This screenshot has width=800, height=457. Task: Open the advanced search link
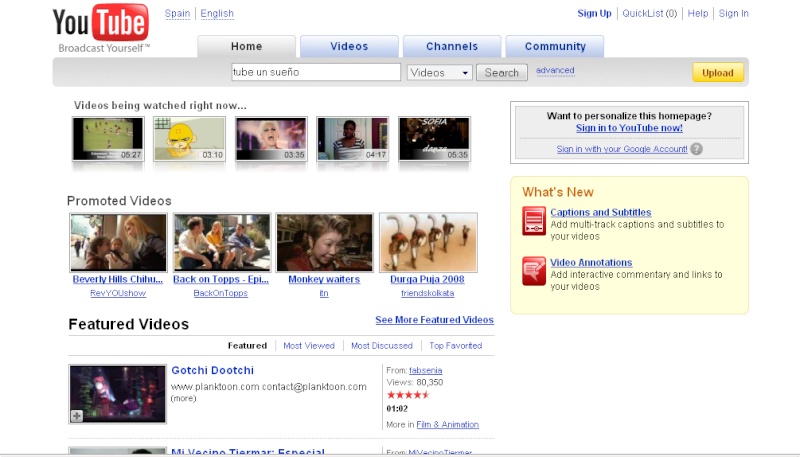(x=555, y=70)
